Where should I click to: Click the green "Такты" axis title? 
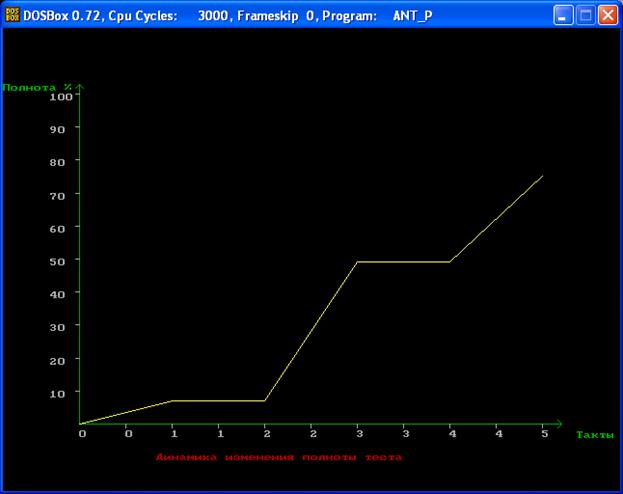(x=594, y=435)
